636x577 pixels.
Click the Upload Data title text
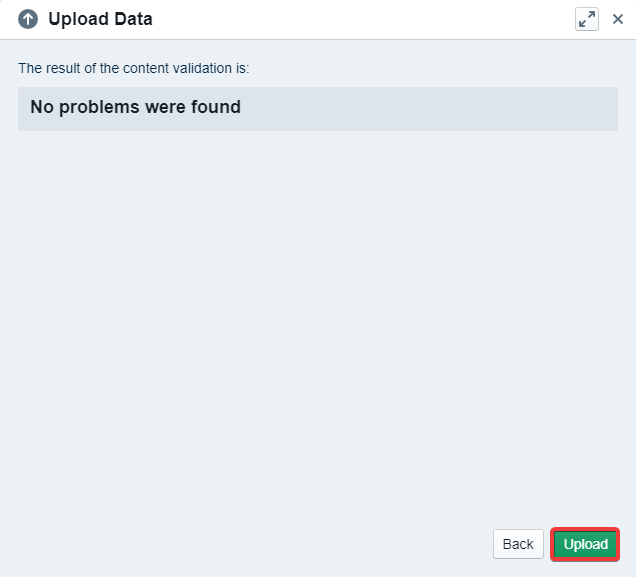click(x=100, y=19)
